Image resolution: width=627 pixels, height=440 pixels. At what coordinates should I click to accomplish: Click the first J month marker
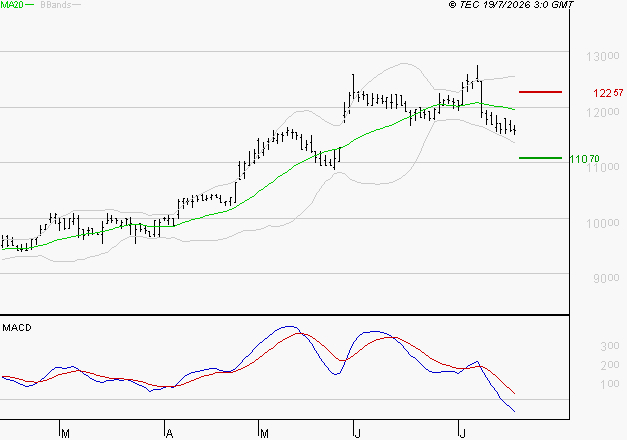coord(358,434)
